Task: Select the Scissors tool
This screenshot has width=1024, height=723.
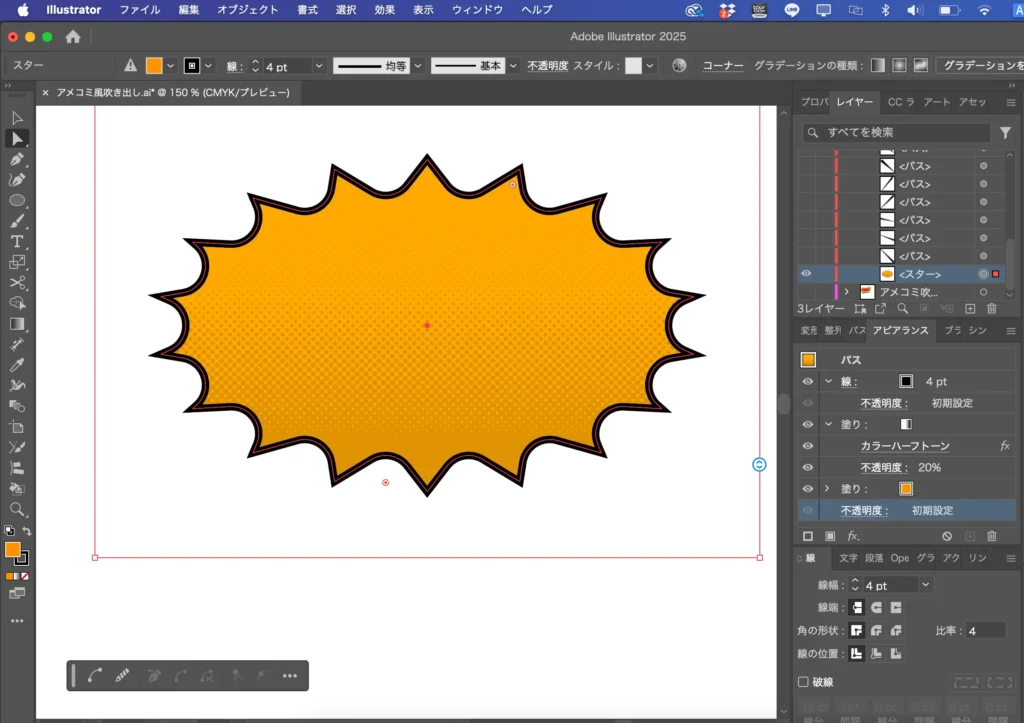Action: click(x=17, y=283)
